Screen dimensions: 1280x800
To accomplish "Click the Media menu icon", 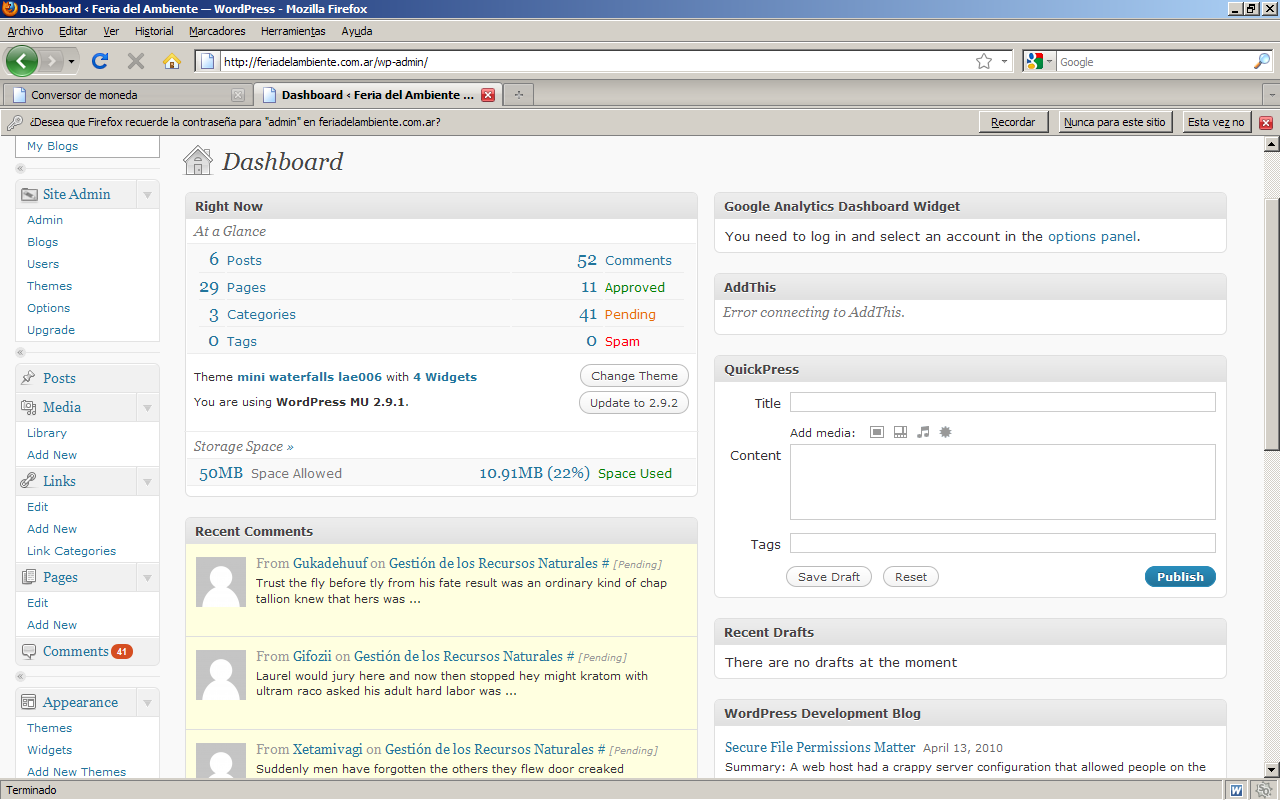I will [x=28, y=407].
